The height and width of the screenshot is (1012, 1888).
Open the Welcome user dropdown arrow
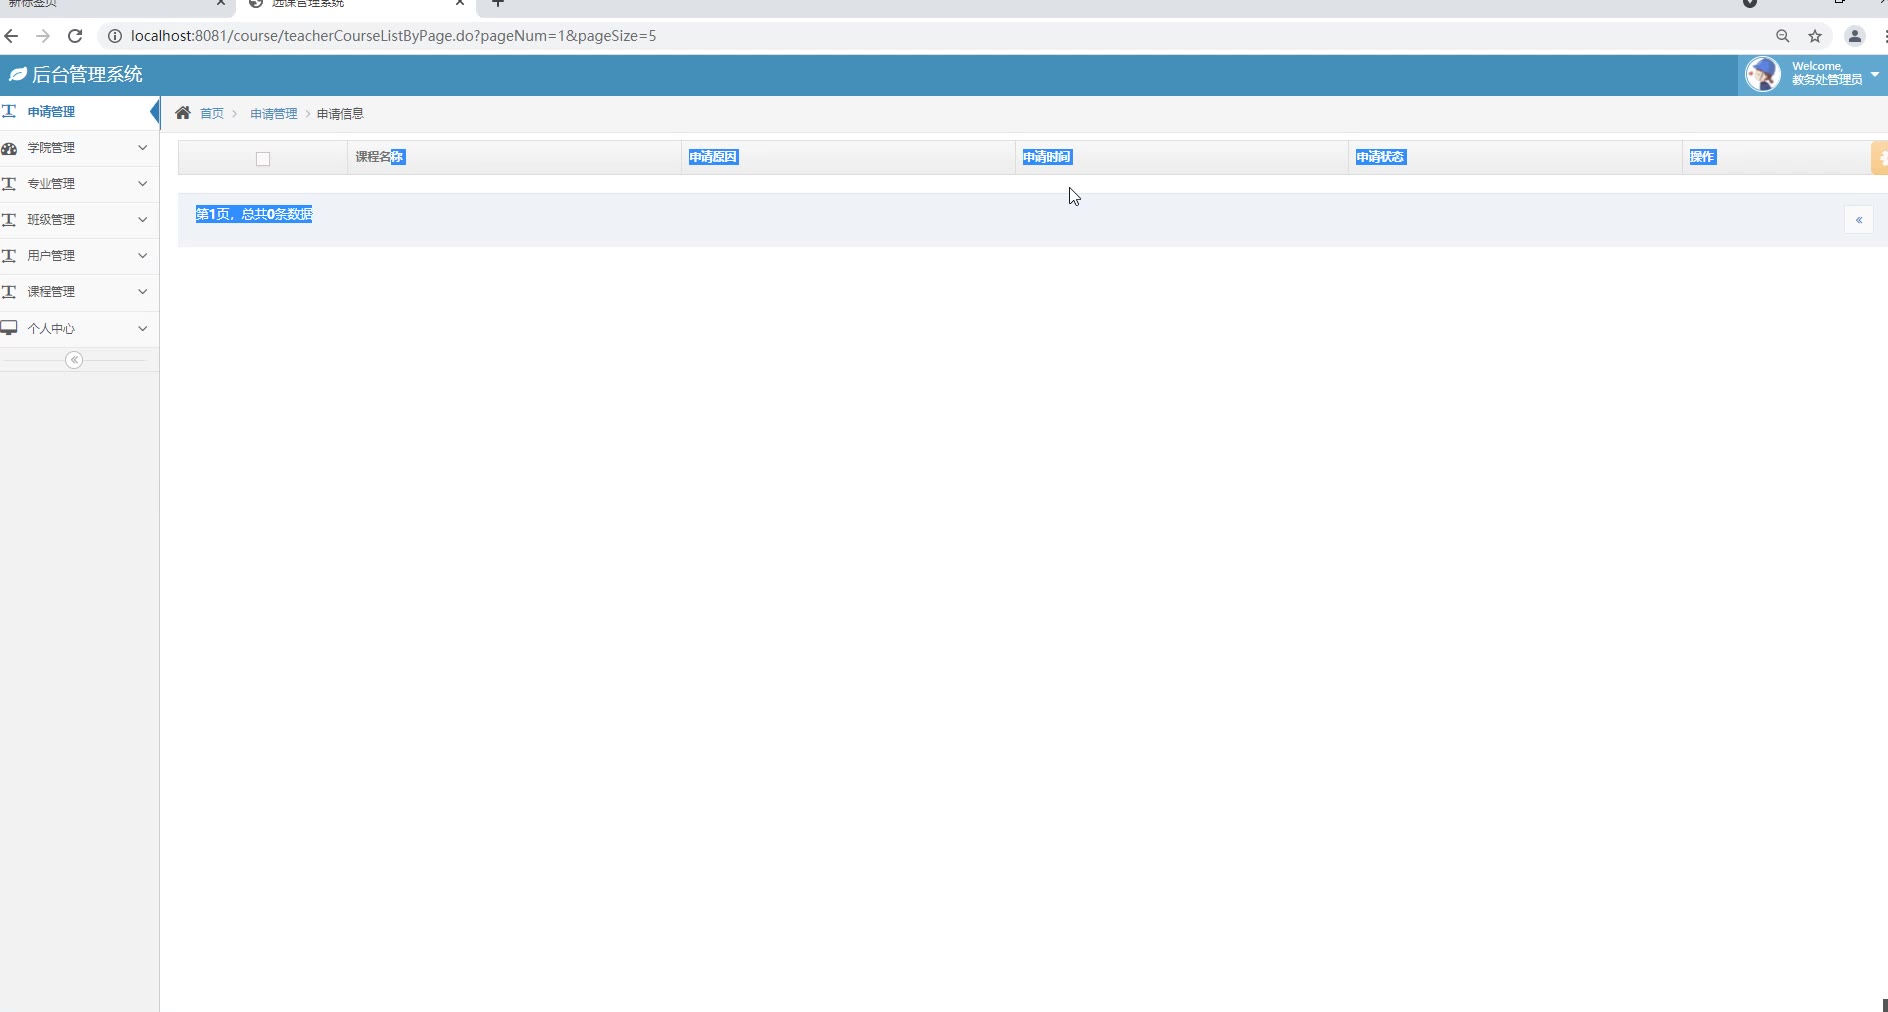tap(1874, 74)
